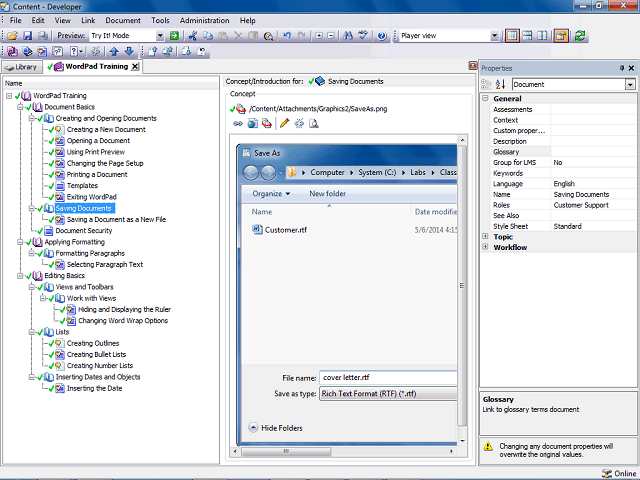
Task: Open the File menu
Action: point(16,20)
